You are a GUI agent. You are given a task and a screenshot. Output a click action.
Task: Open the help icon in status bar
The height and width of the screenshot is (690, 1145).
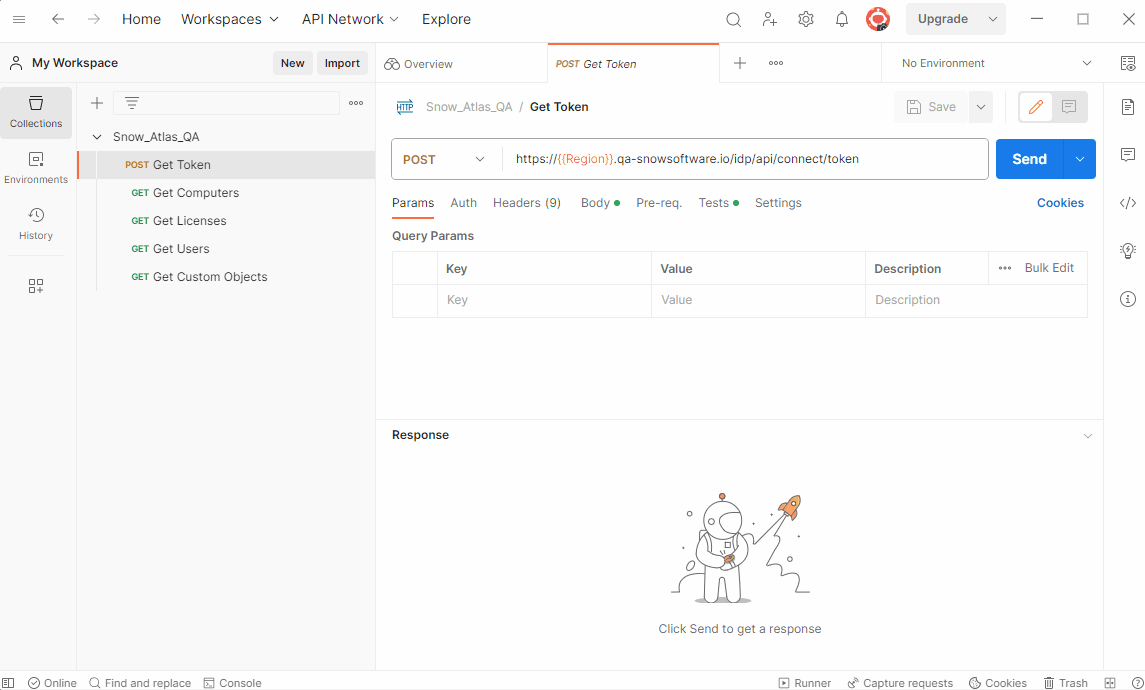pyautogui.click(x=1136, y=683)
